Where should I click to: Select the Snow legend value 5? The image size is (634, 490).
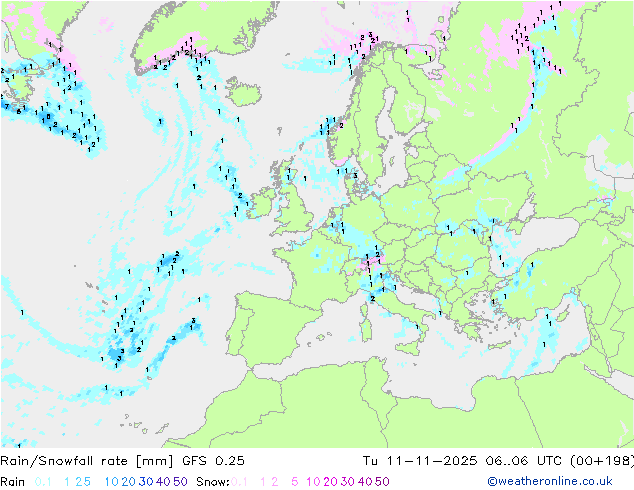295,482
